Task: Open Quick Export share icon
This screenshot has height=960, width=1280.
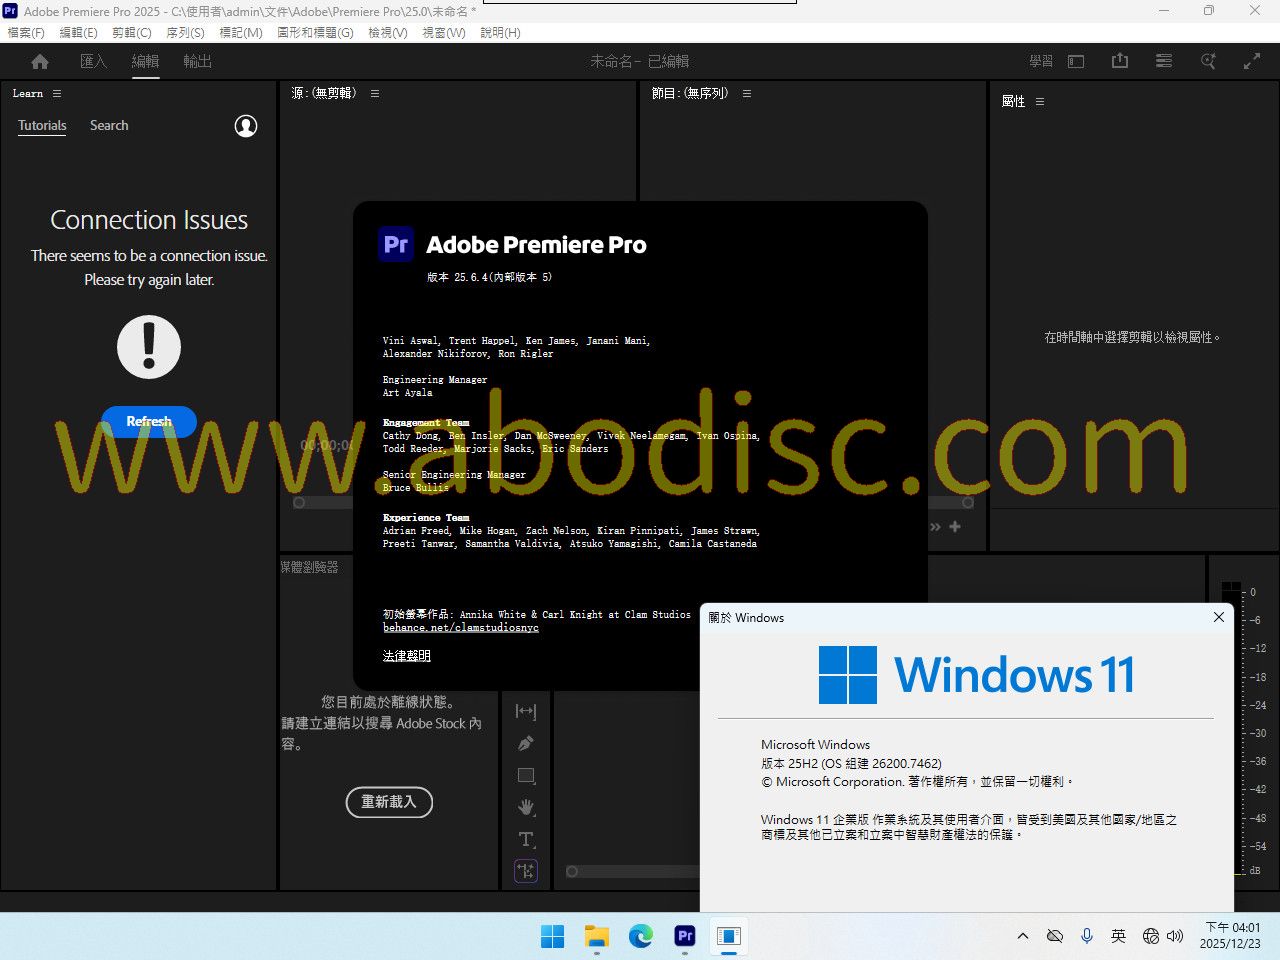Action: pos(1120,62)
